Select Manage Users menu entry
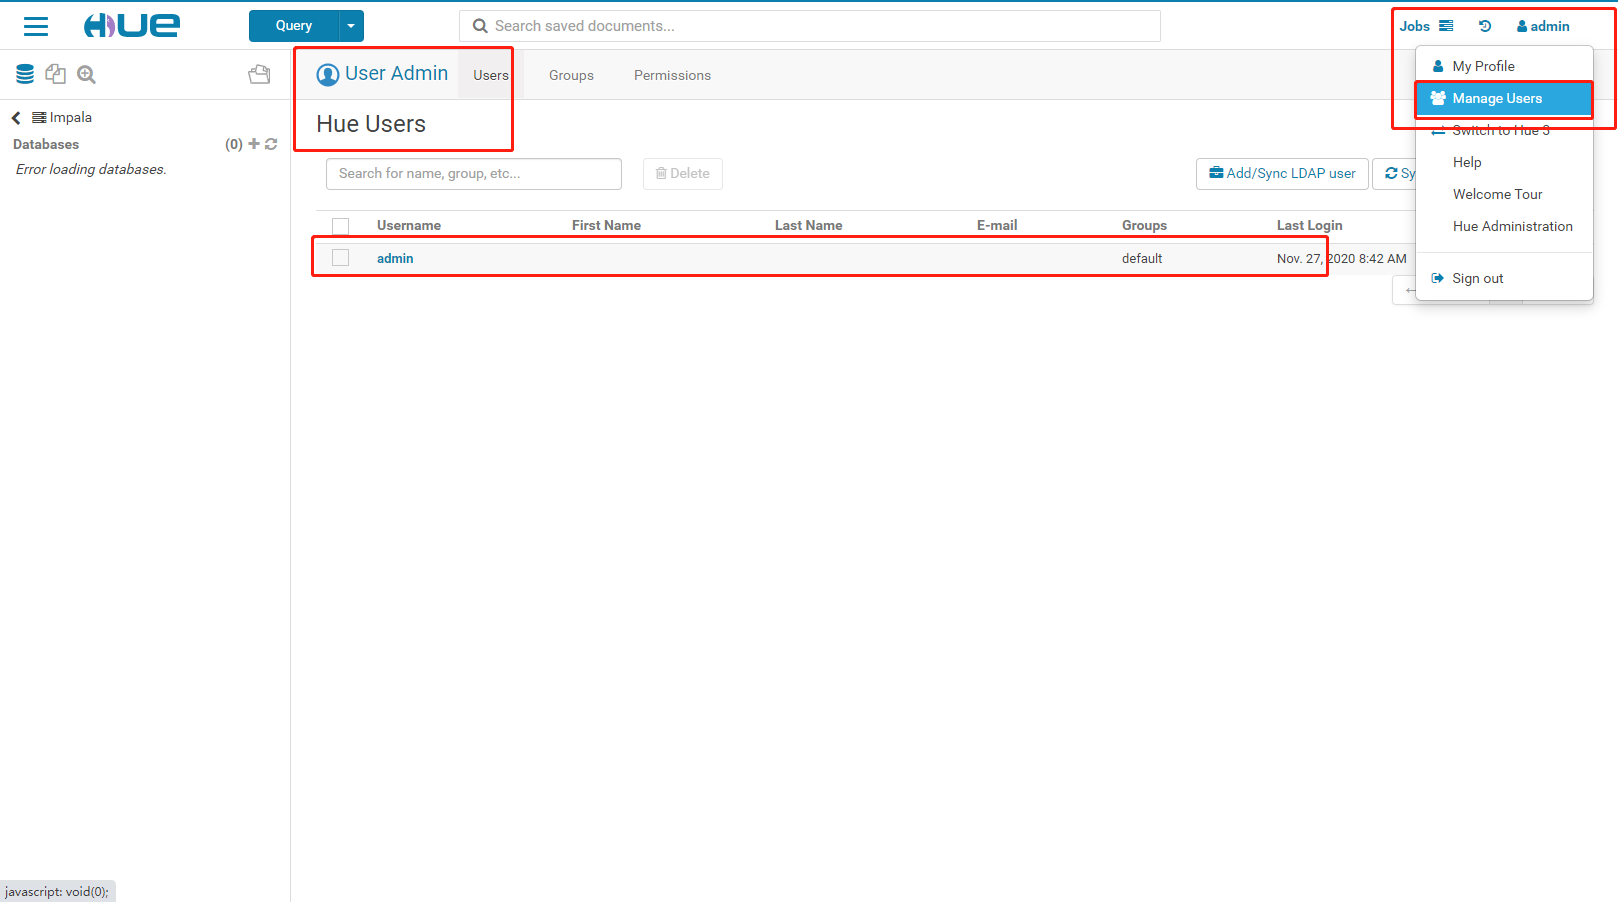The image size is (1618, 902). click(x=1504, y=98)
